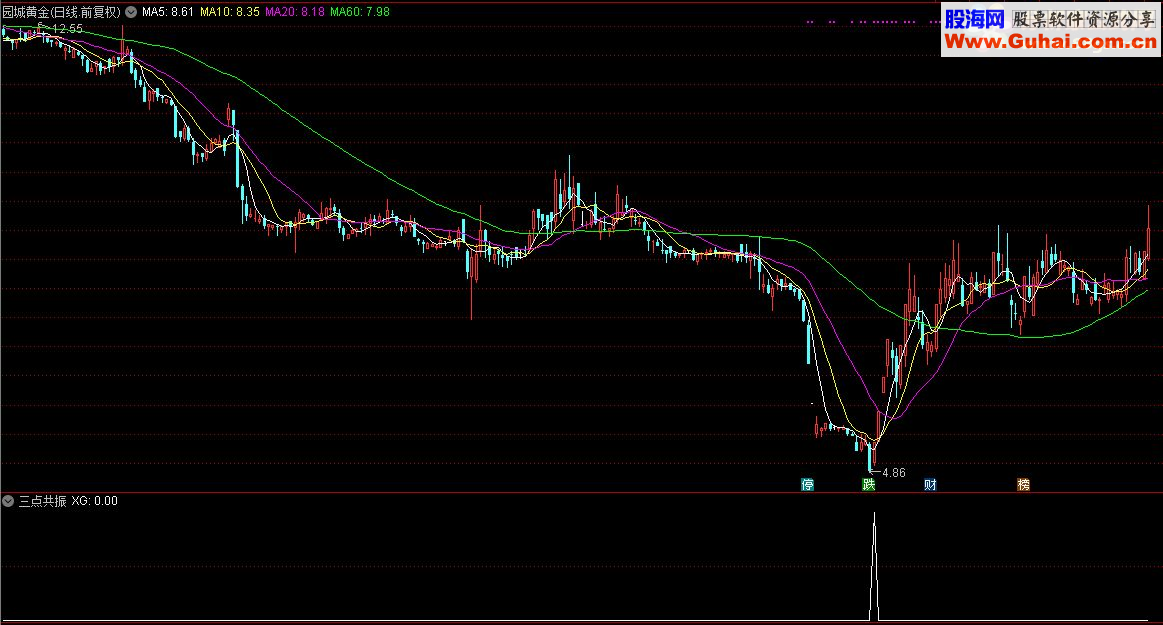The width and height of the screenshot is (1163, 625).
Task: Click the MA5: 8.61 label
Action: 168,12
